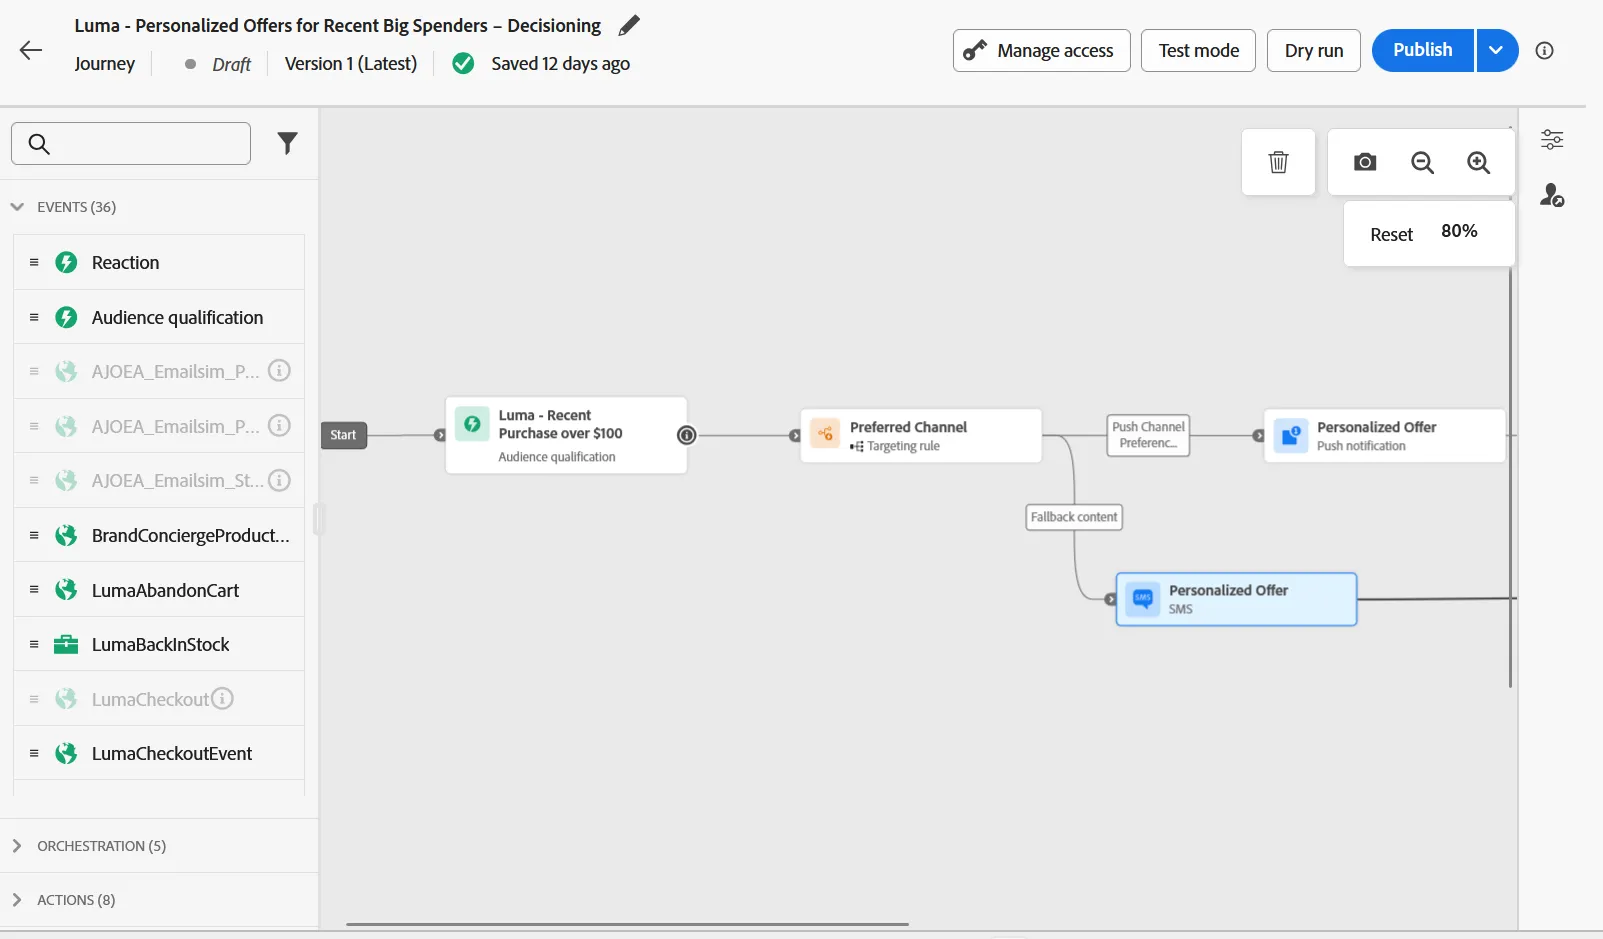The width and height of the screenshot is (1603, 939).
Task: Edit journey name with pencil icon
Action: click(x=629, y=26)
